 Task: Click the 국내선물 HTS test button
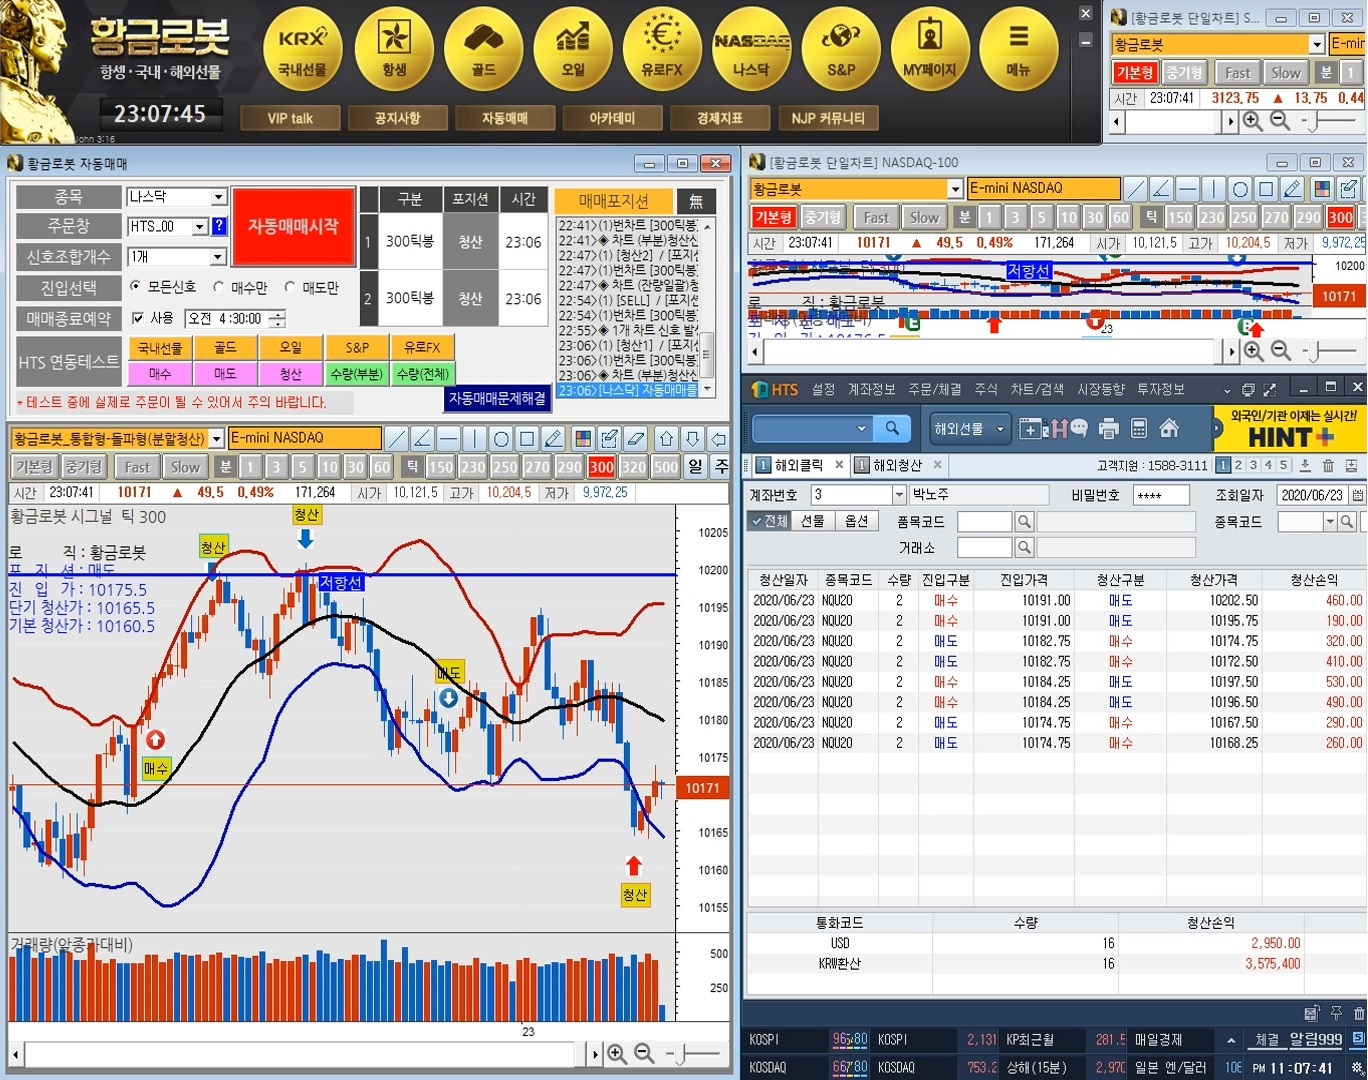pyautogui.click(x=160, y=348)
